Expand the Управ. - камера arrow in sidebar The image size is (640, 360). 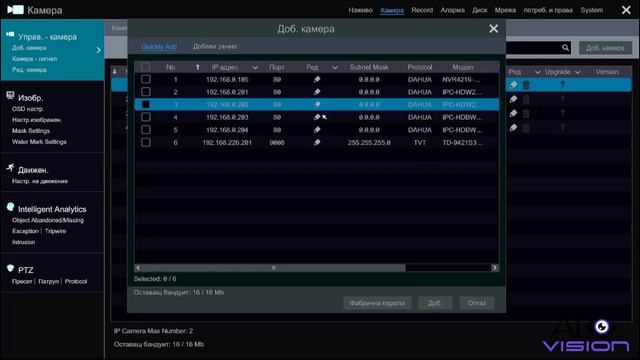[98, 50]
